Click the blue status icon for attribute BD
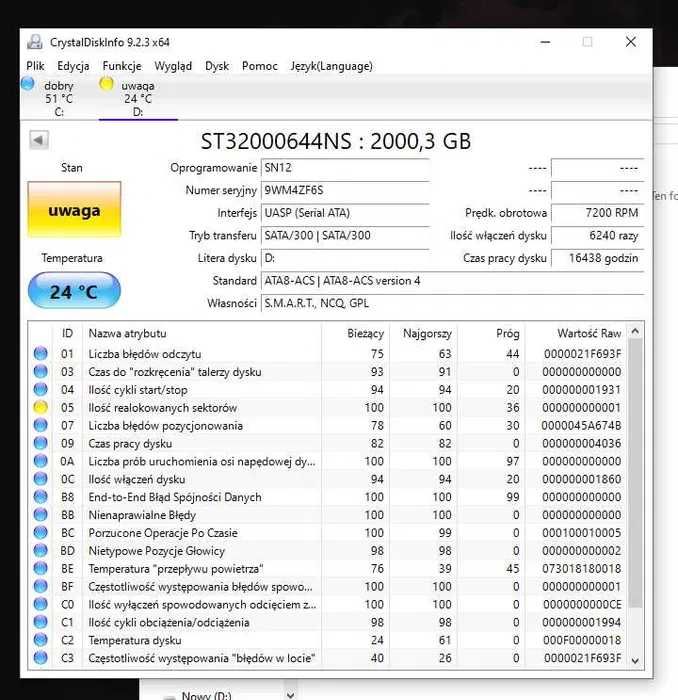This screenshot has width=678, height=700. pyautogui.click(x=41, y=550)
